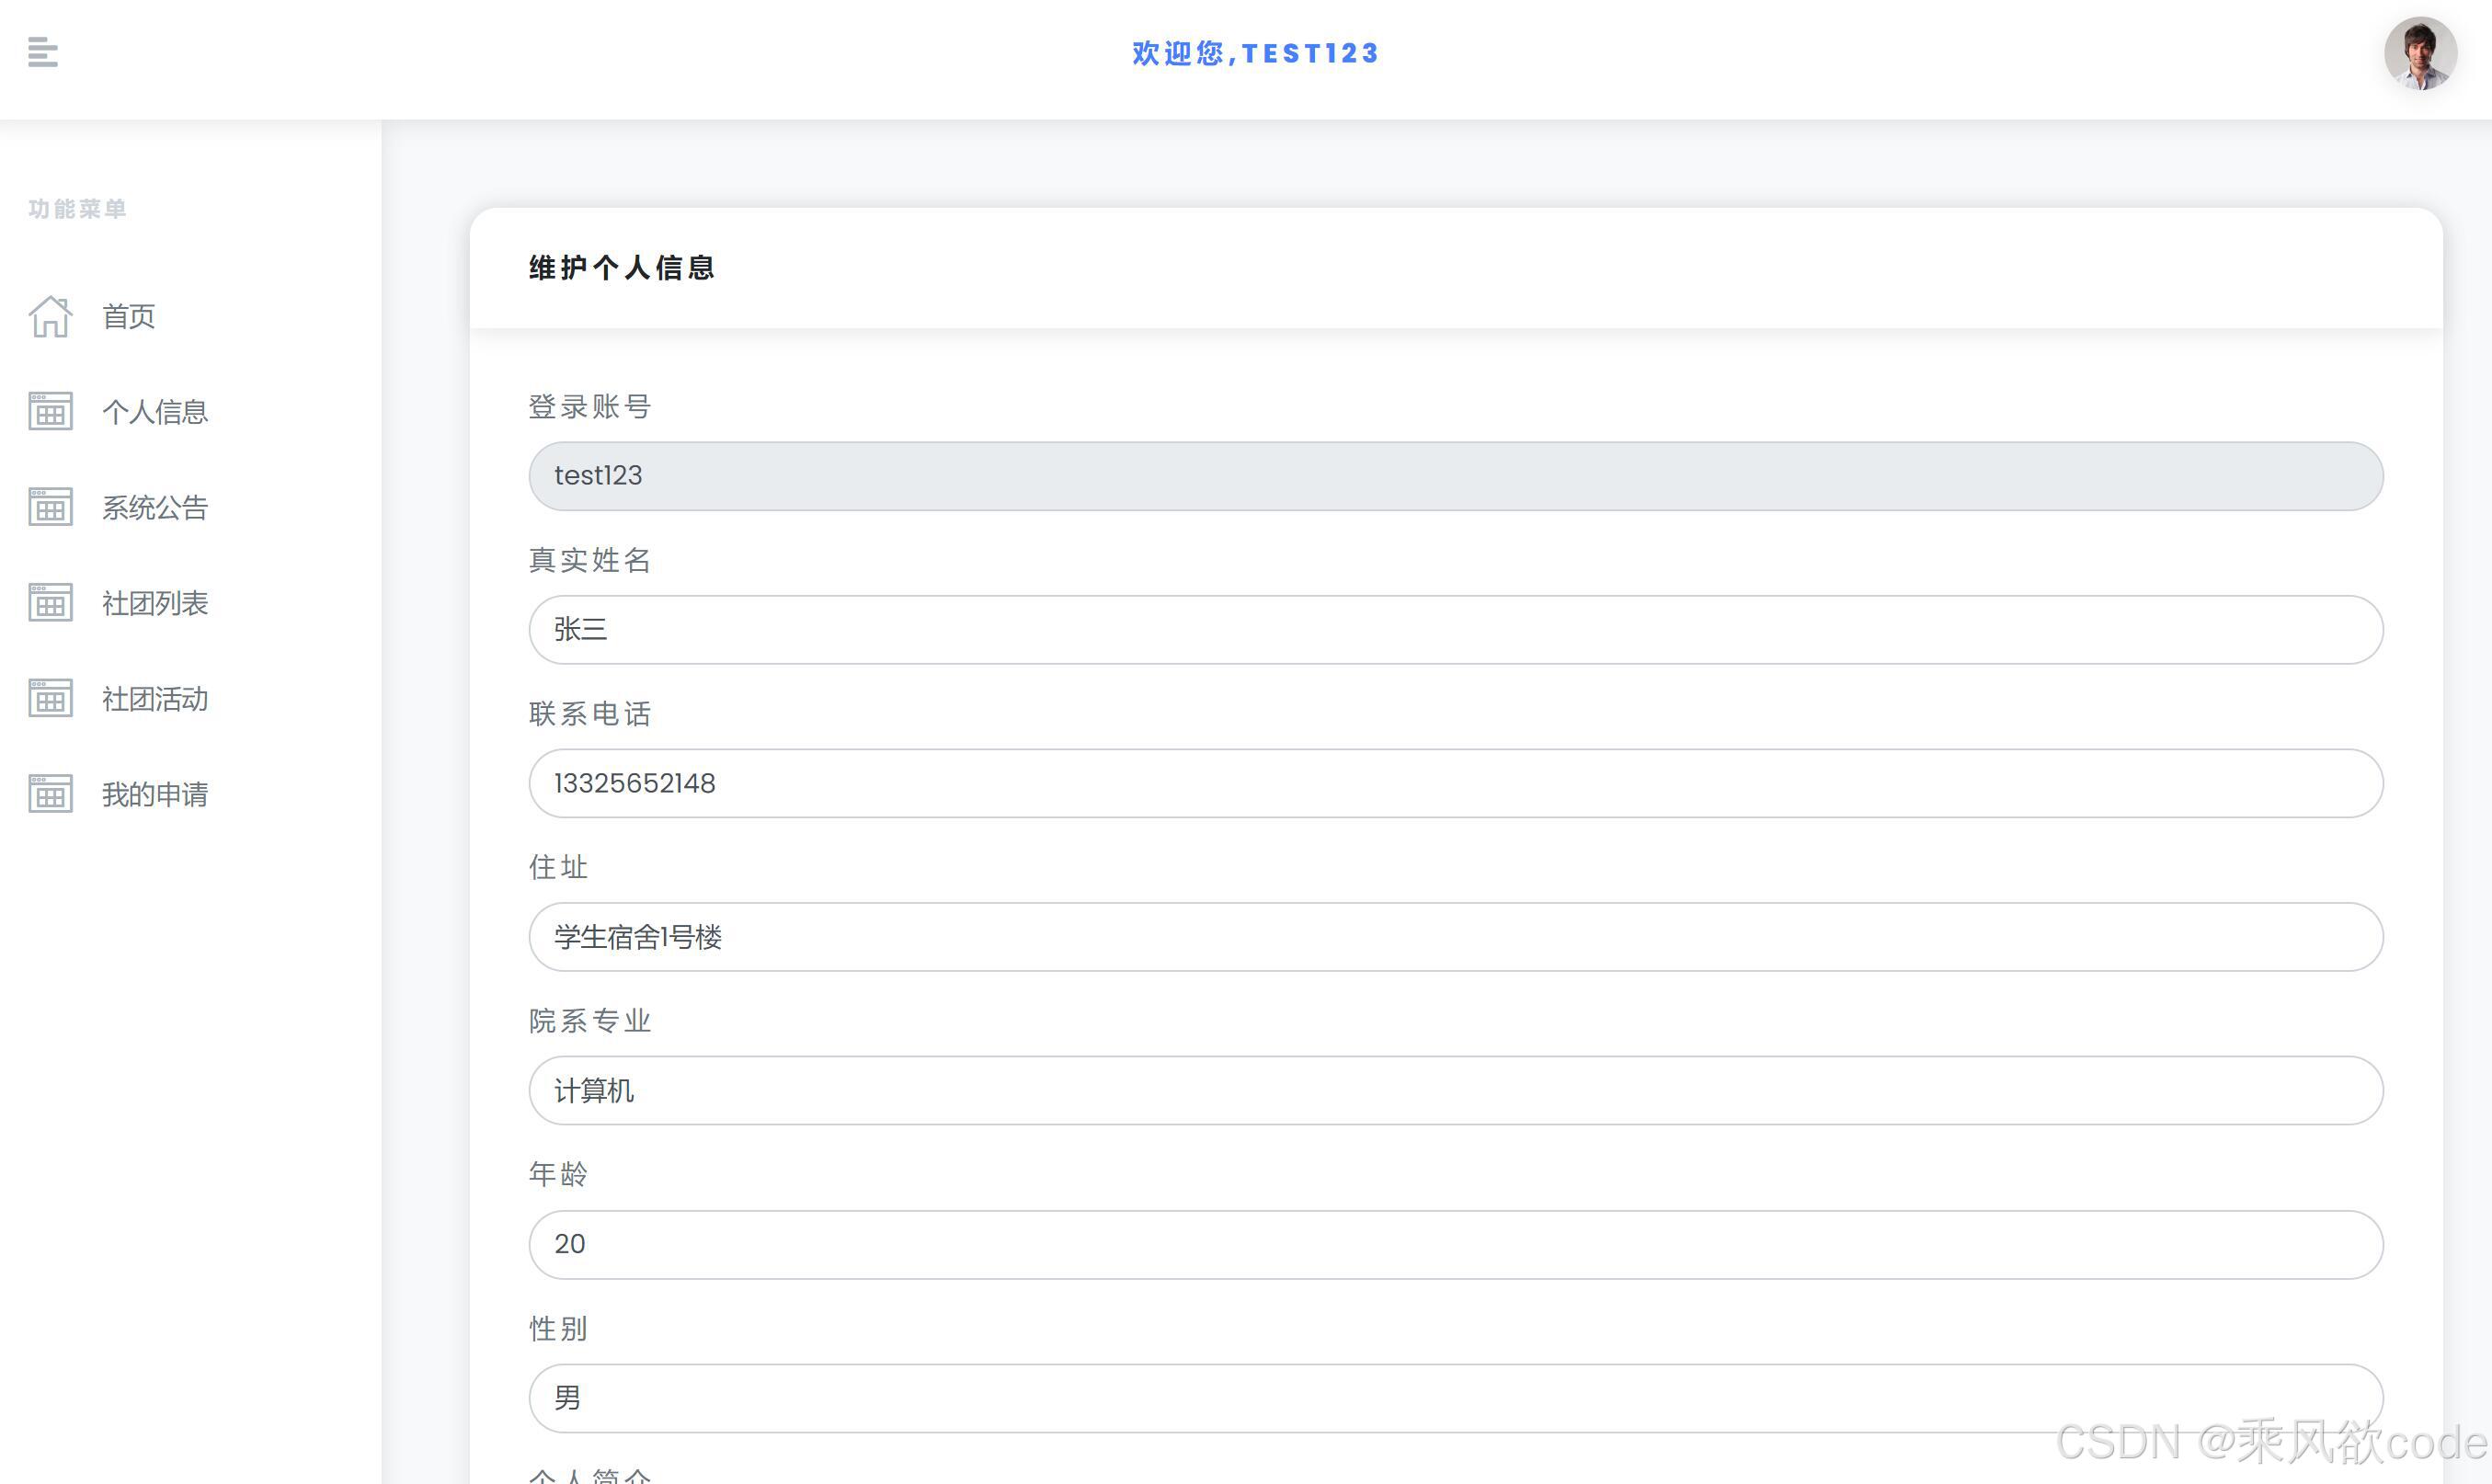This screenshot has height=1484, width=2492.
Task: Select the home icon beside 首页
Action: [x=50, y=315]
